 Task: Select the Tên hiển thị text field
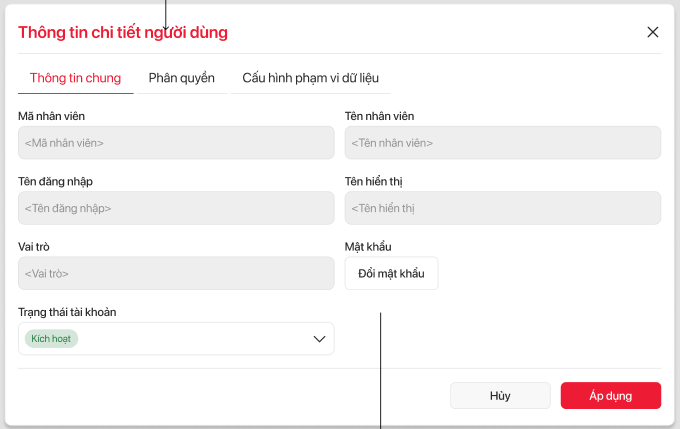(x=502, y=208)
